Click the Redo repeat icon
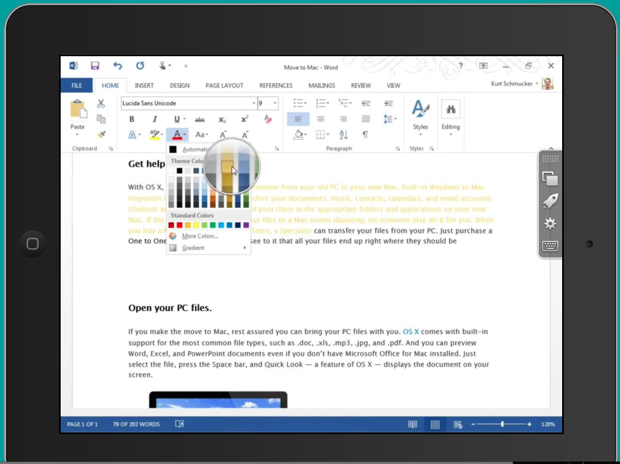Screen dimensions: 620x464 click(x=140, y=66)
